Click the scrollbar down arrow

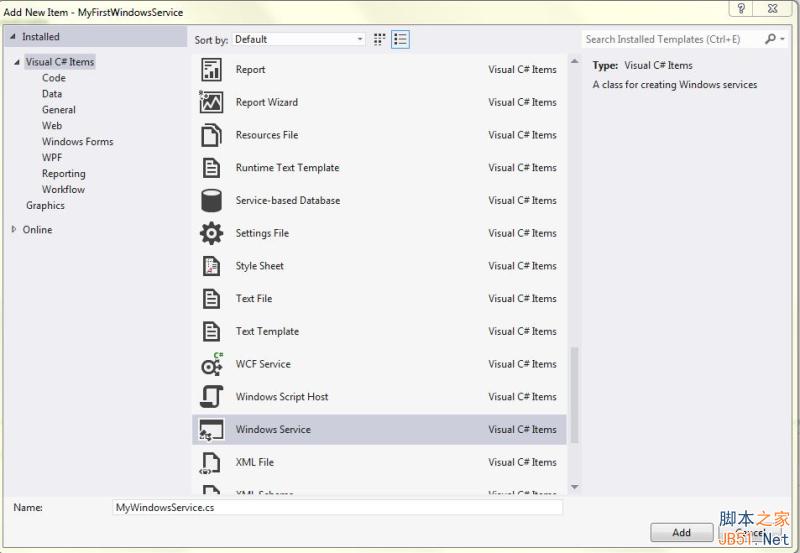coord(574,487)
